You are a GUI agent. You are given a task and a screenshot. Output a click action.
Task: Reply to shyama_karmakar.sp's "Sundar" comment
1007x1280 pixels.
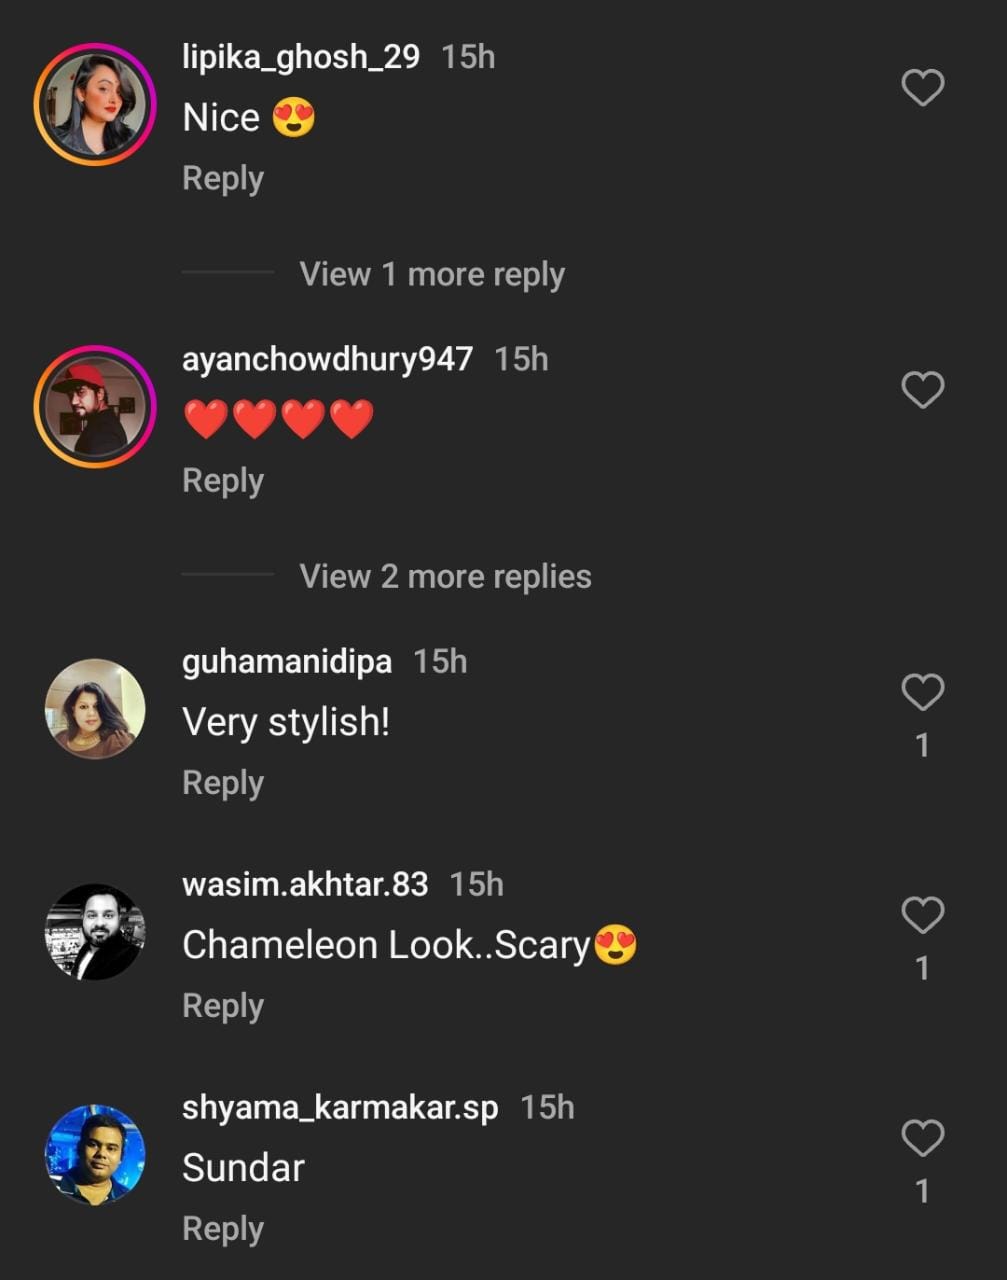[x=222, y=1229]
